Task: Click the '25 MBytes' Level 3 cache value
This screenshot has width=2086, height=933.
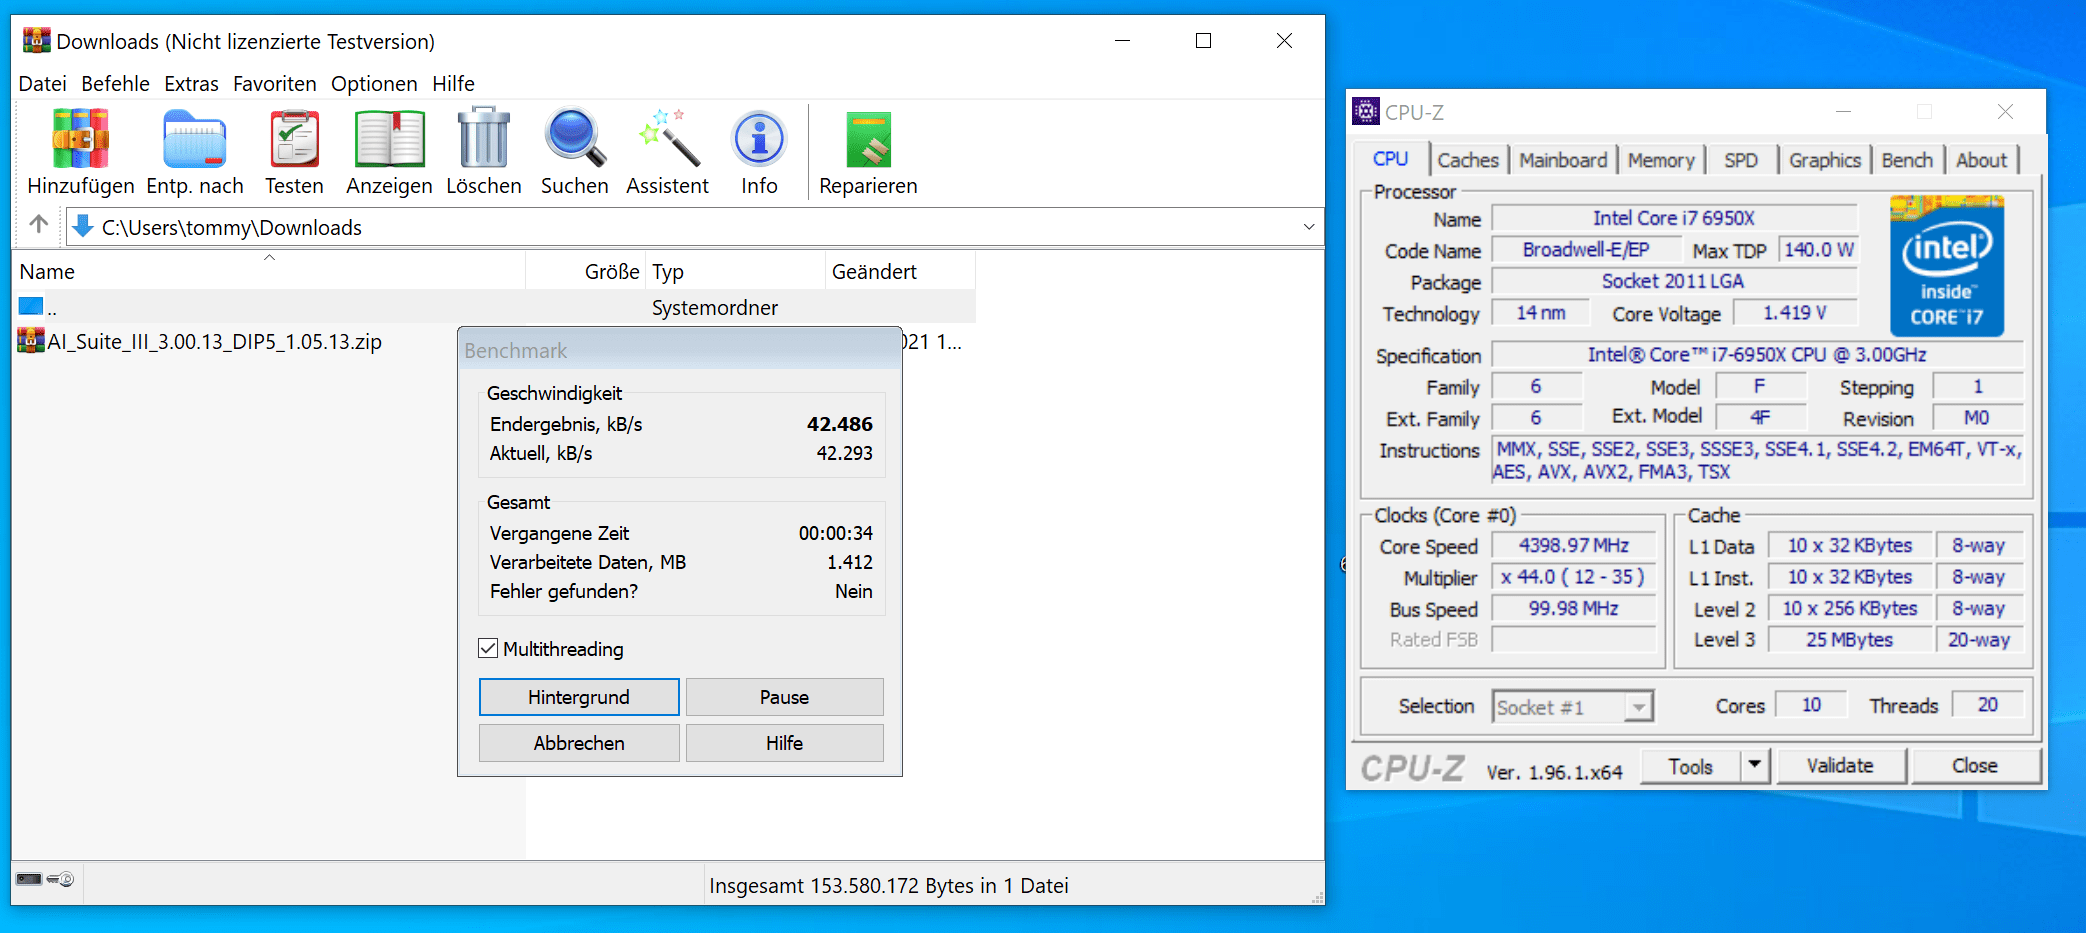Action: click(x=1849, y=640)
